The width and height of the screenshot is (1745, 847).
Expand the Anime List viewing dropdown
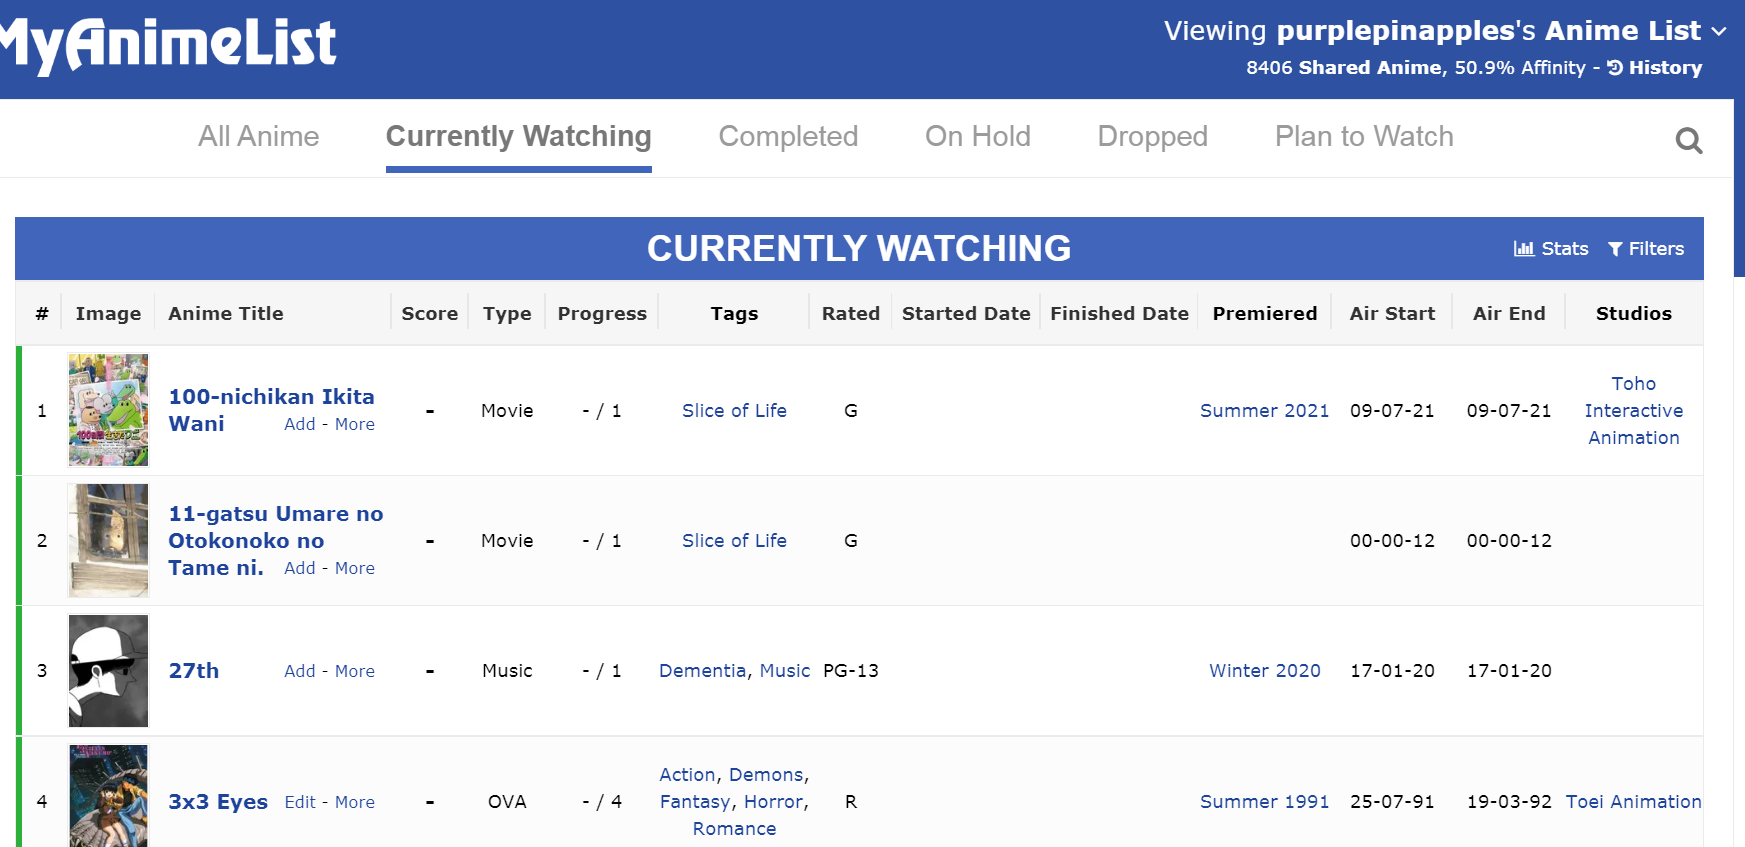pyautogui.click(x=1719, y=32)
